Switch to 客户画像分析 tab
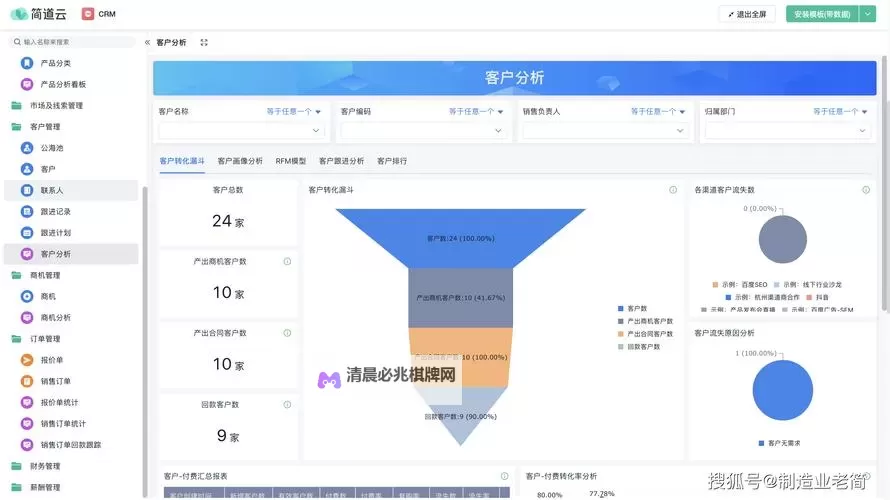This screenshot has height=500, width=890. (x=240, y=161)
